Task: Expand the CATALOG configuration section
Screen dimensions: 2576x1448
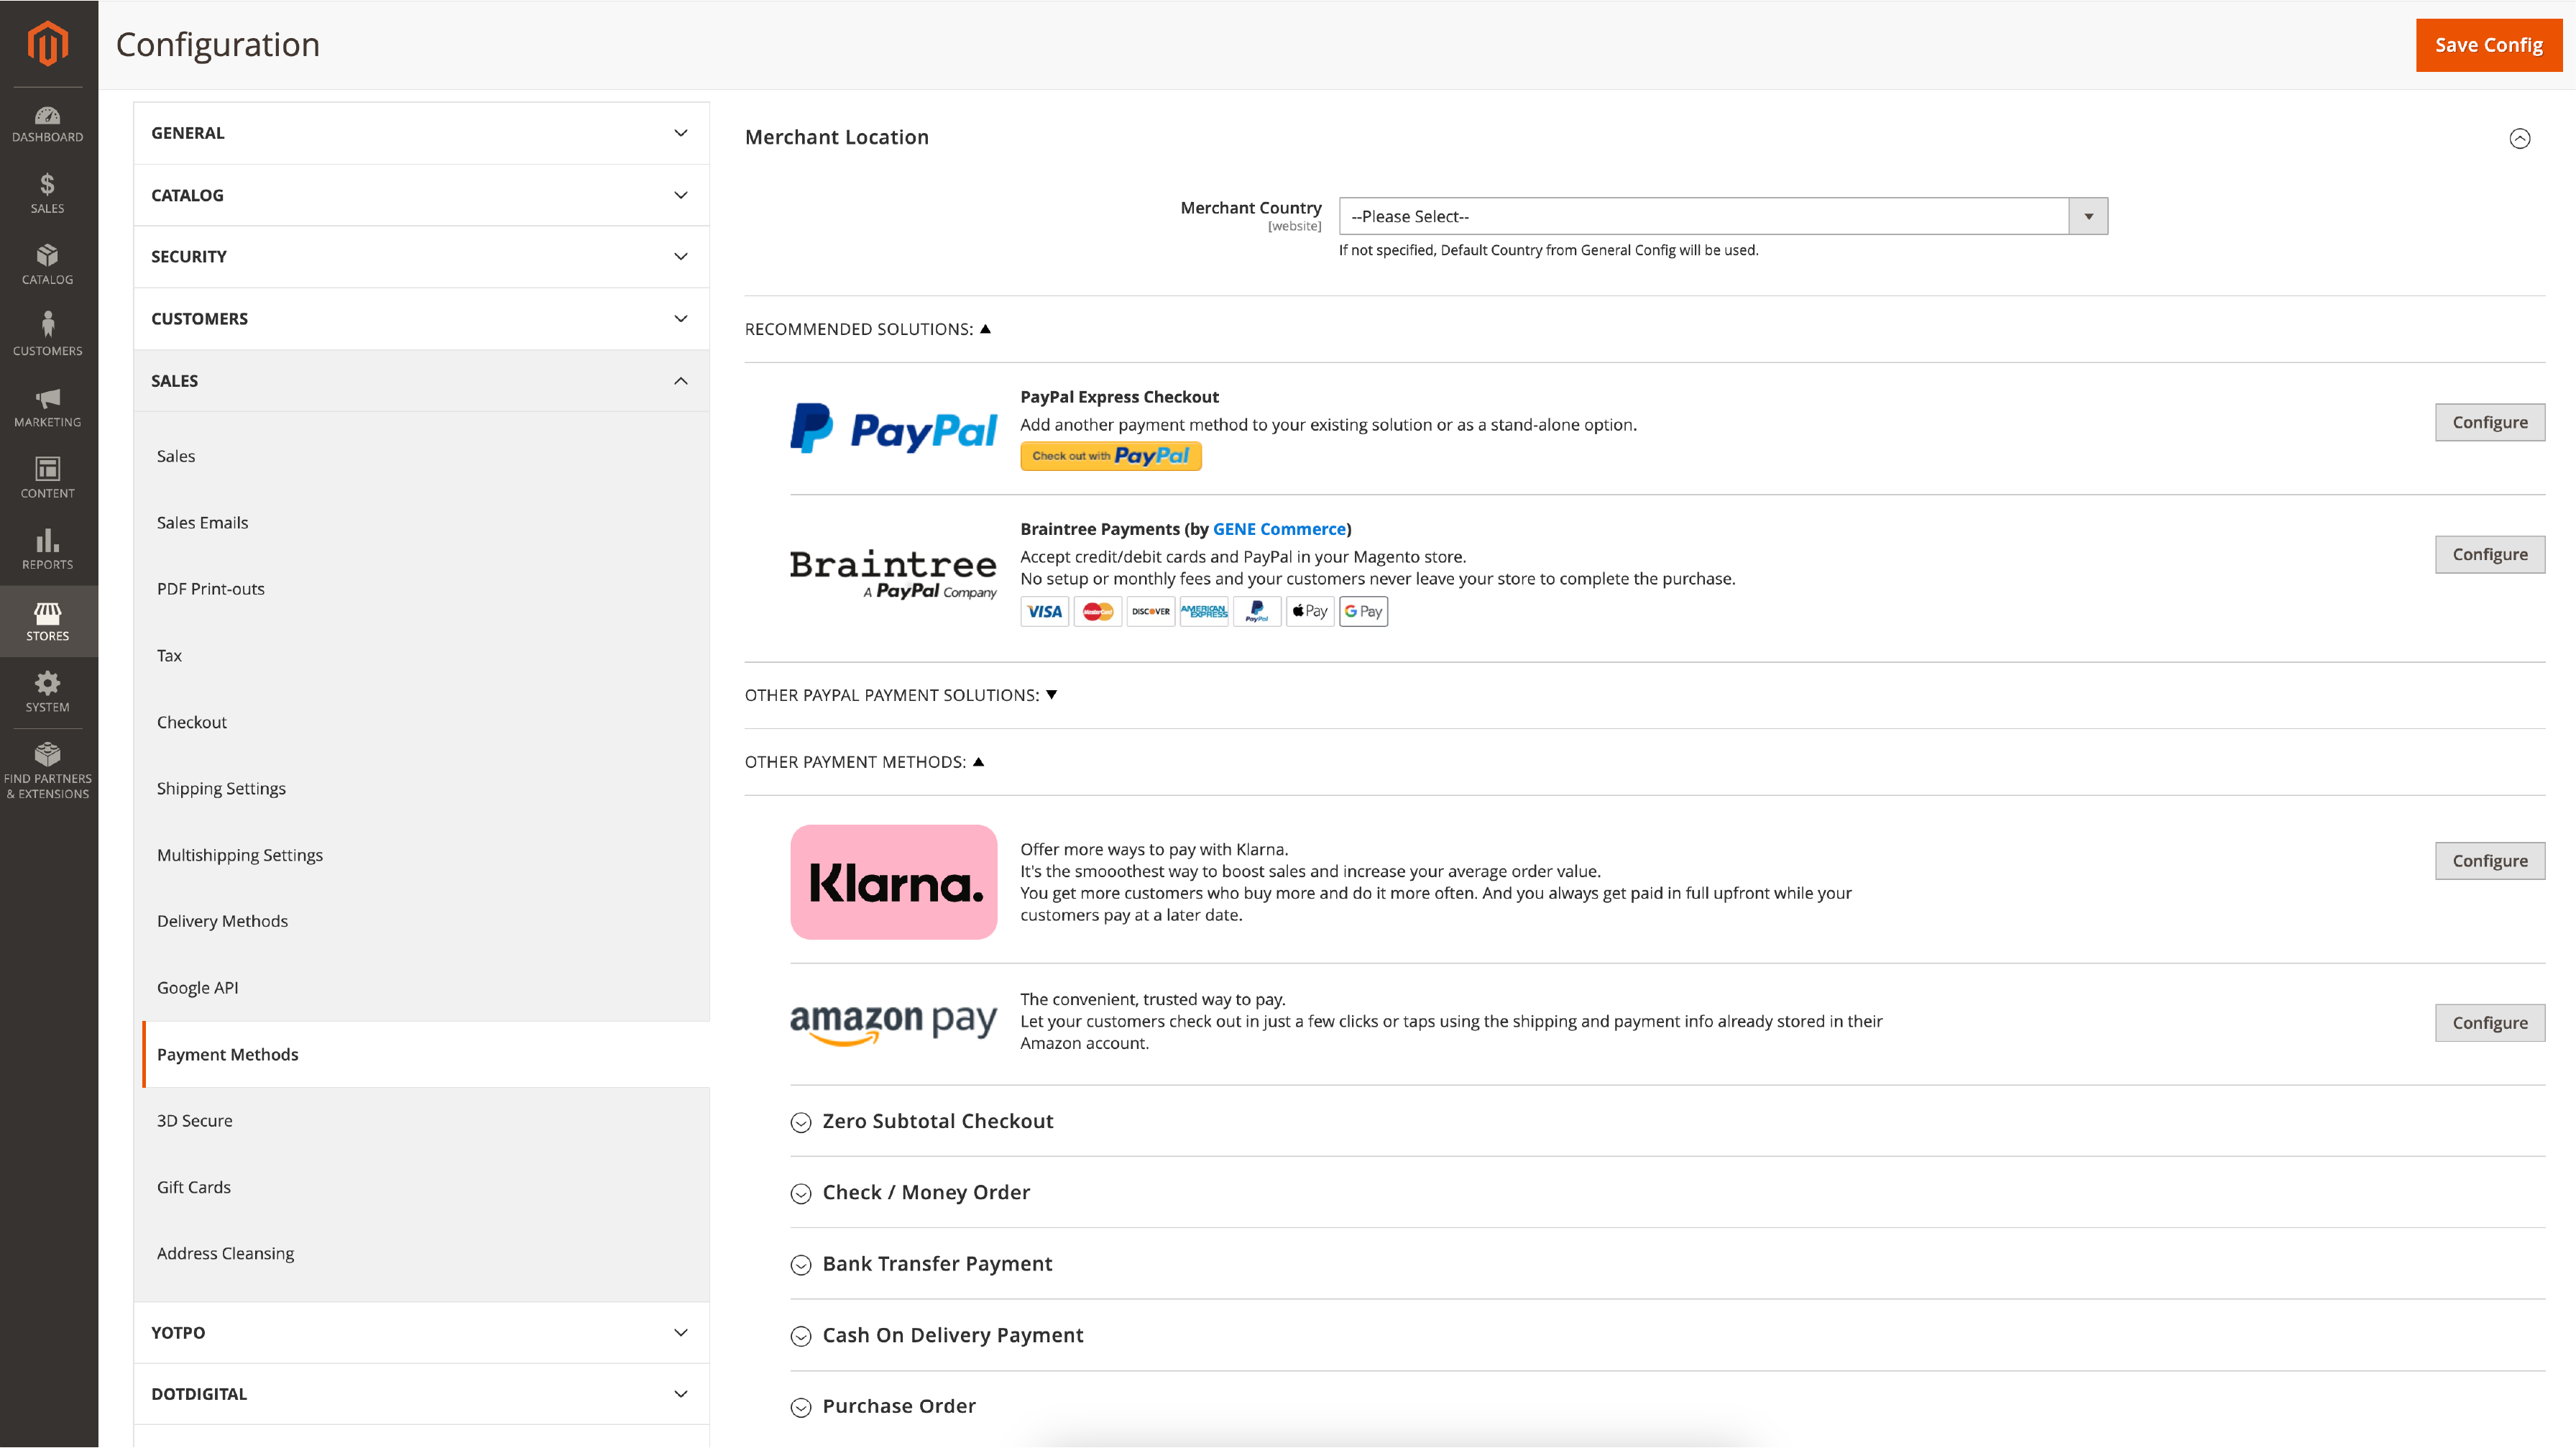Action: pyautogui.click(x=421, y=195)
